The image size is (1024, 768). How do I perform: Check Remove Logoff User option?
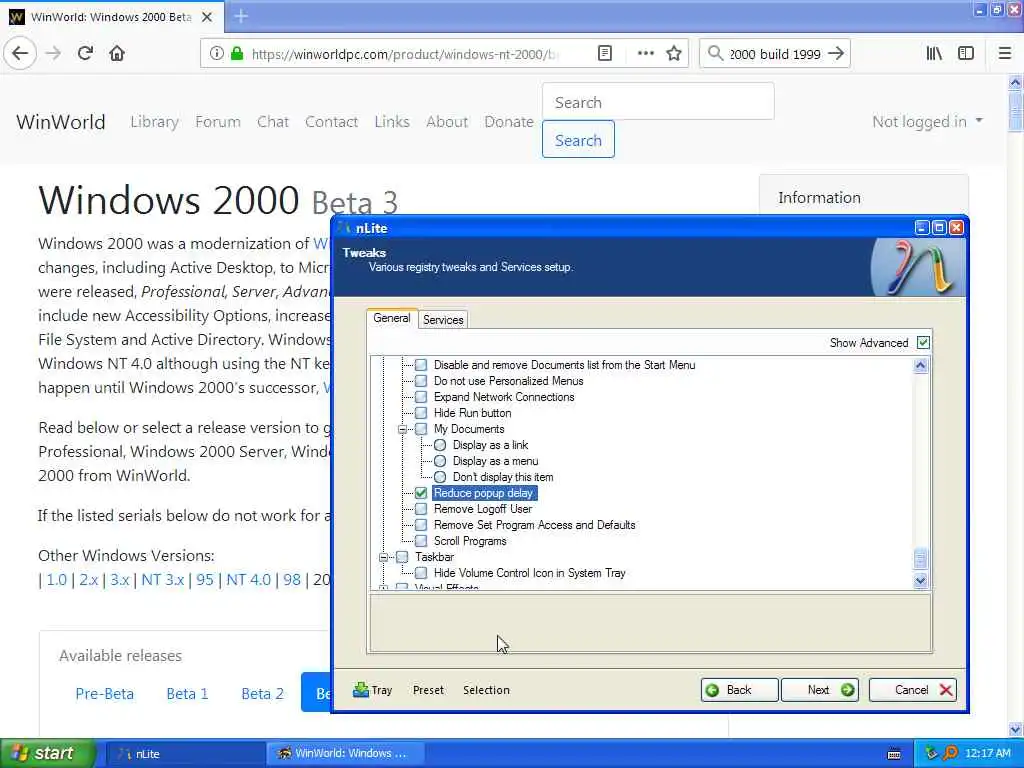point(421,509)
